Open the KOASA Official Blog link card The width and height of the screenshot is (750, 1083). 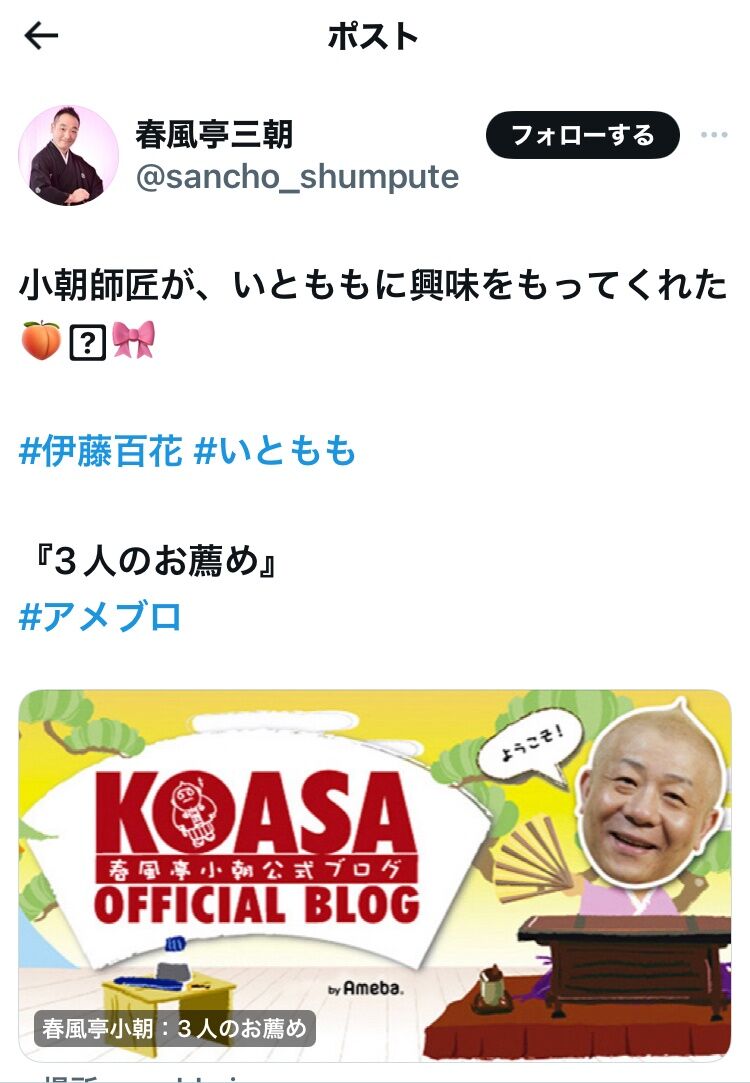pos(374,875)
